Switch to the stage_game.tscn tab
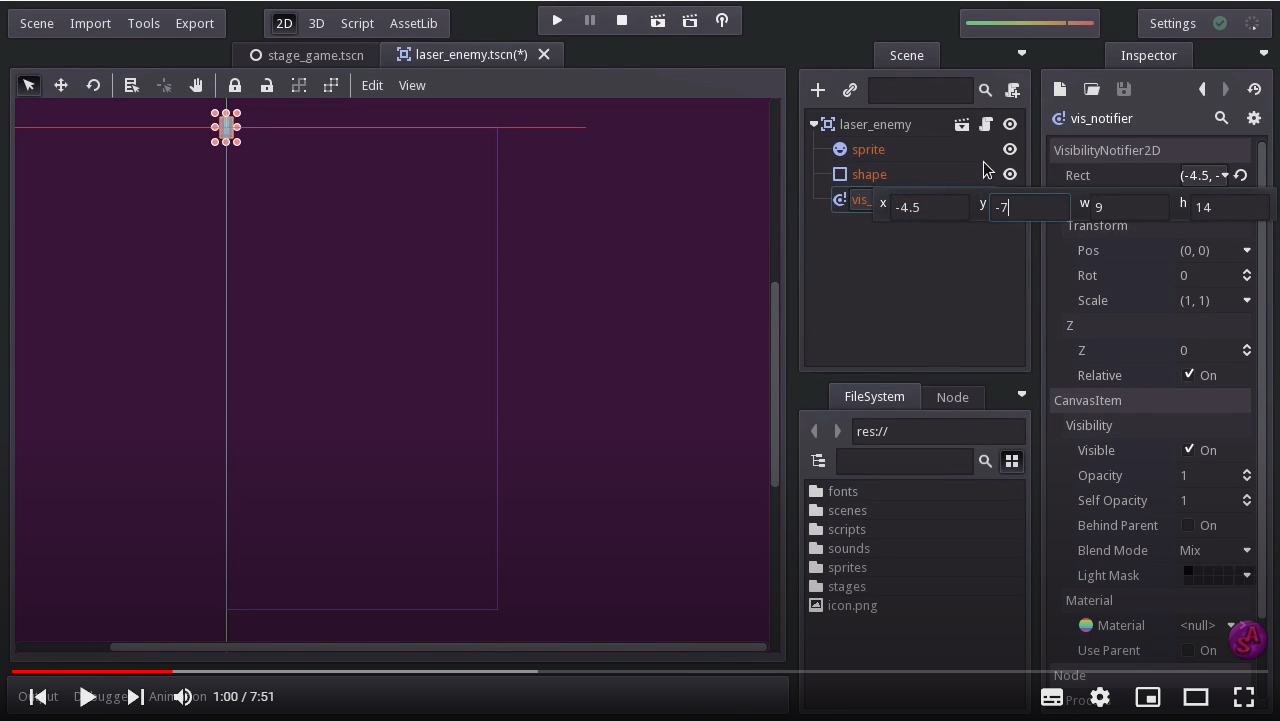This screenshot has height=721, width=1280. (x=306, y=55)
